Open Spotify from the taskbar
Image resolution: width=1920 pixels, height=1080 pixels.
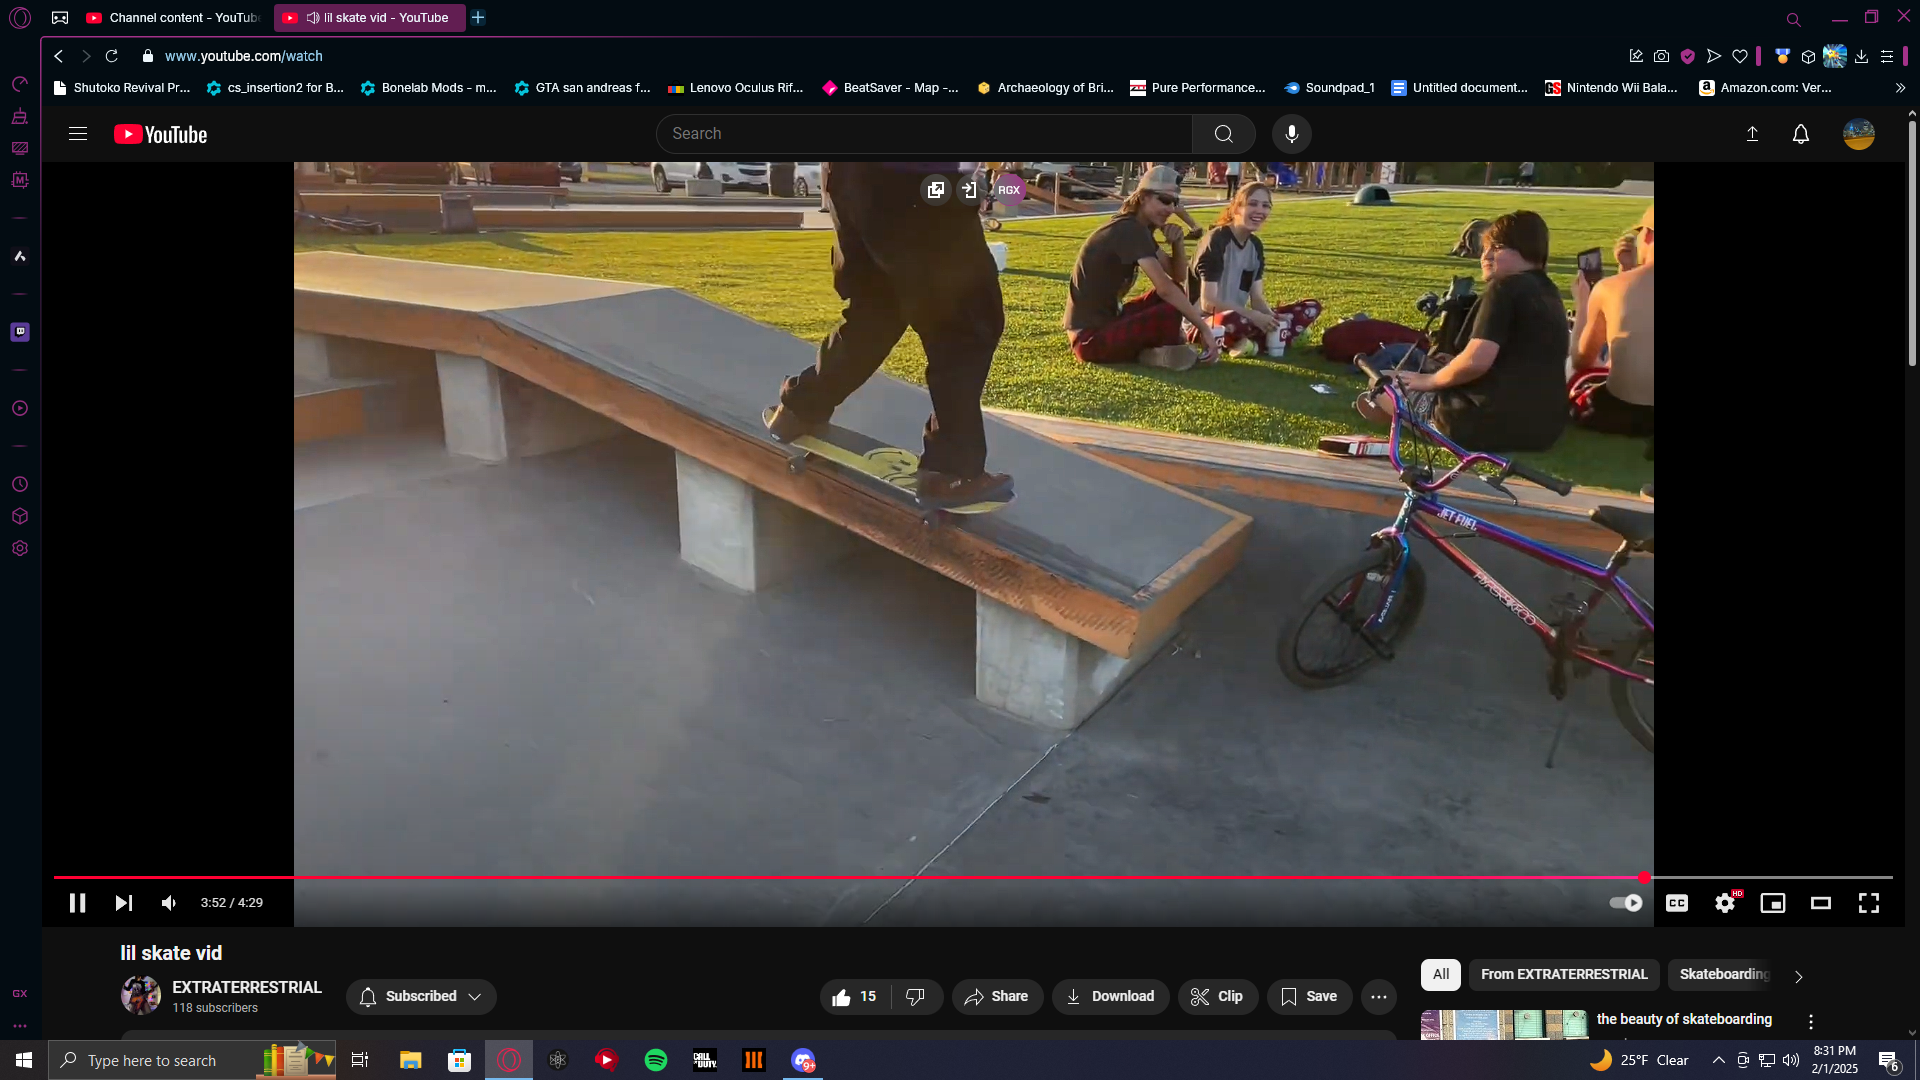point(656,1060)
